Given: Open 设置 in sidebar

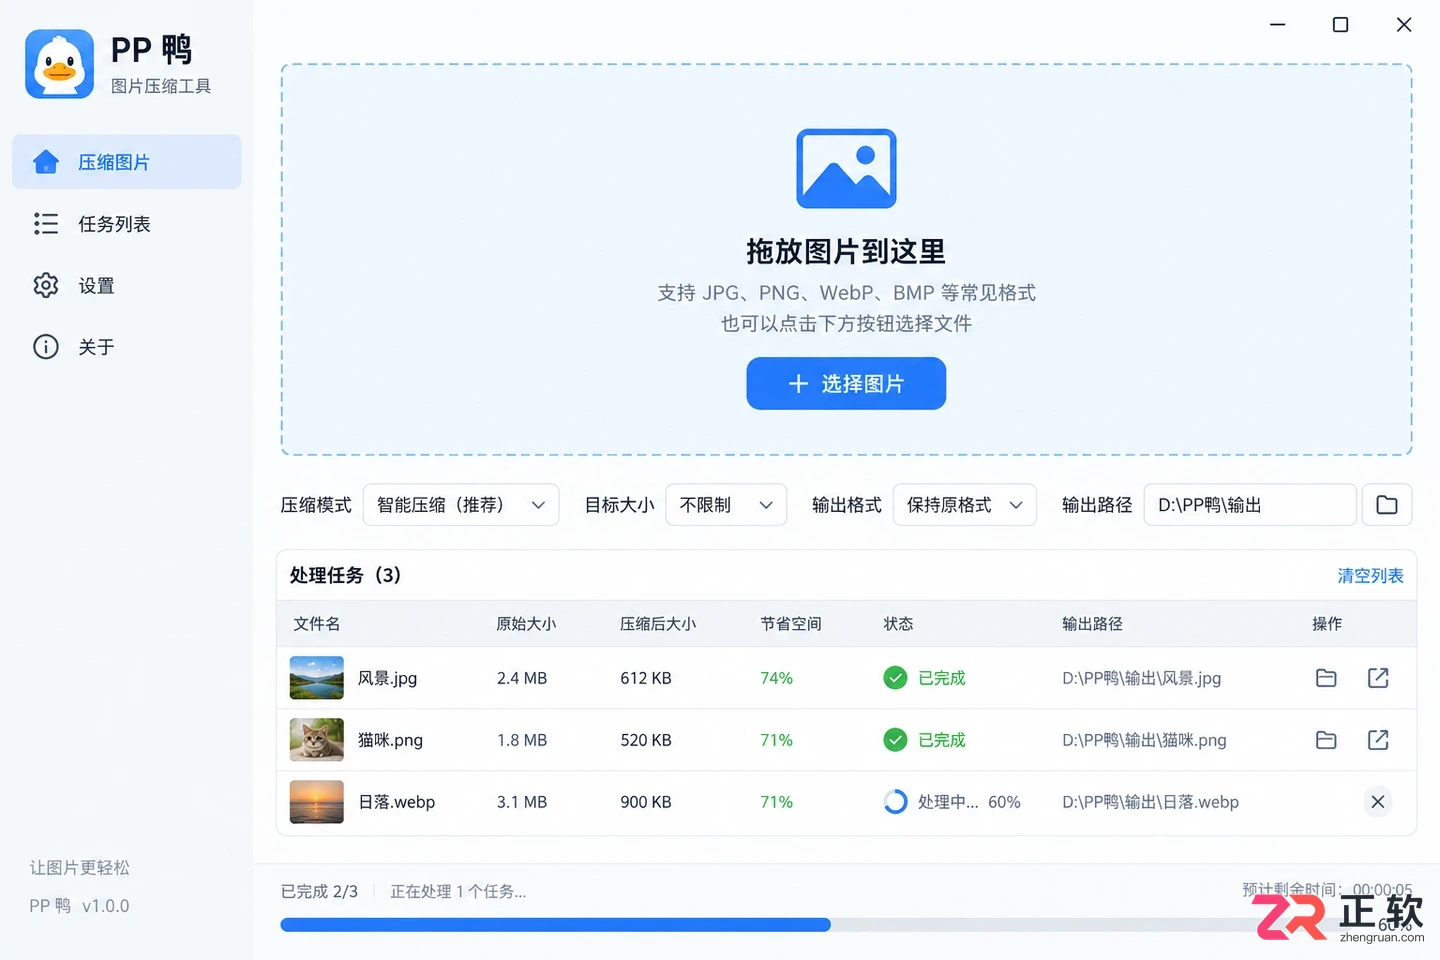Looking at the screenshot, I should [127, 285].
